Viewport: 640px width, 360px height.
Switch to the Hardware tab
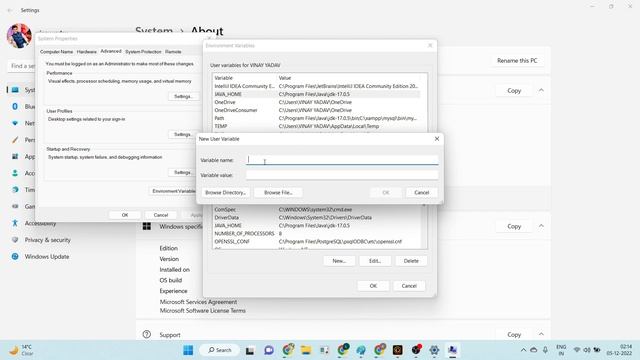click(x=87, y=52)
